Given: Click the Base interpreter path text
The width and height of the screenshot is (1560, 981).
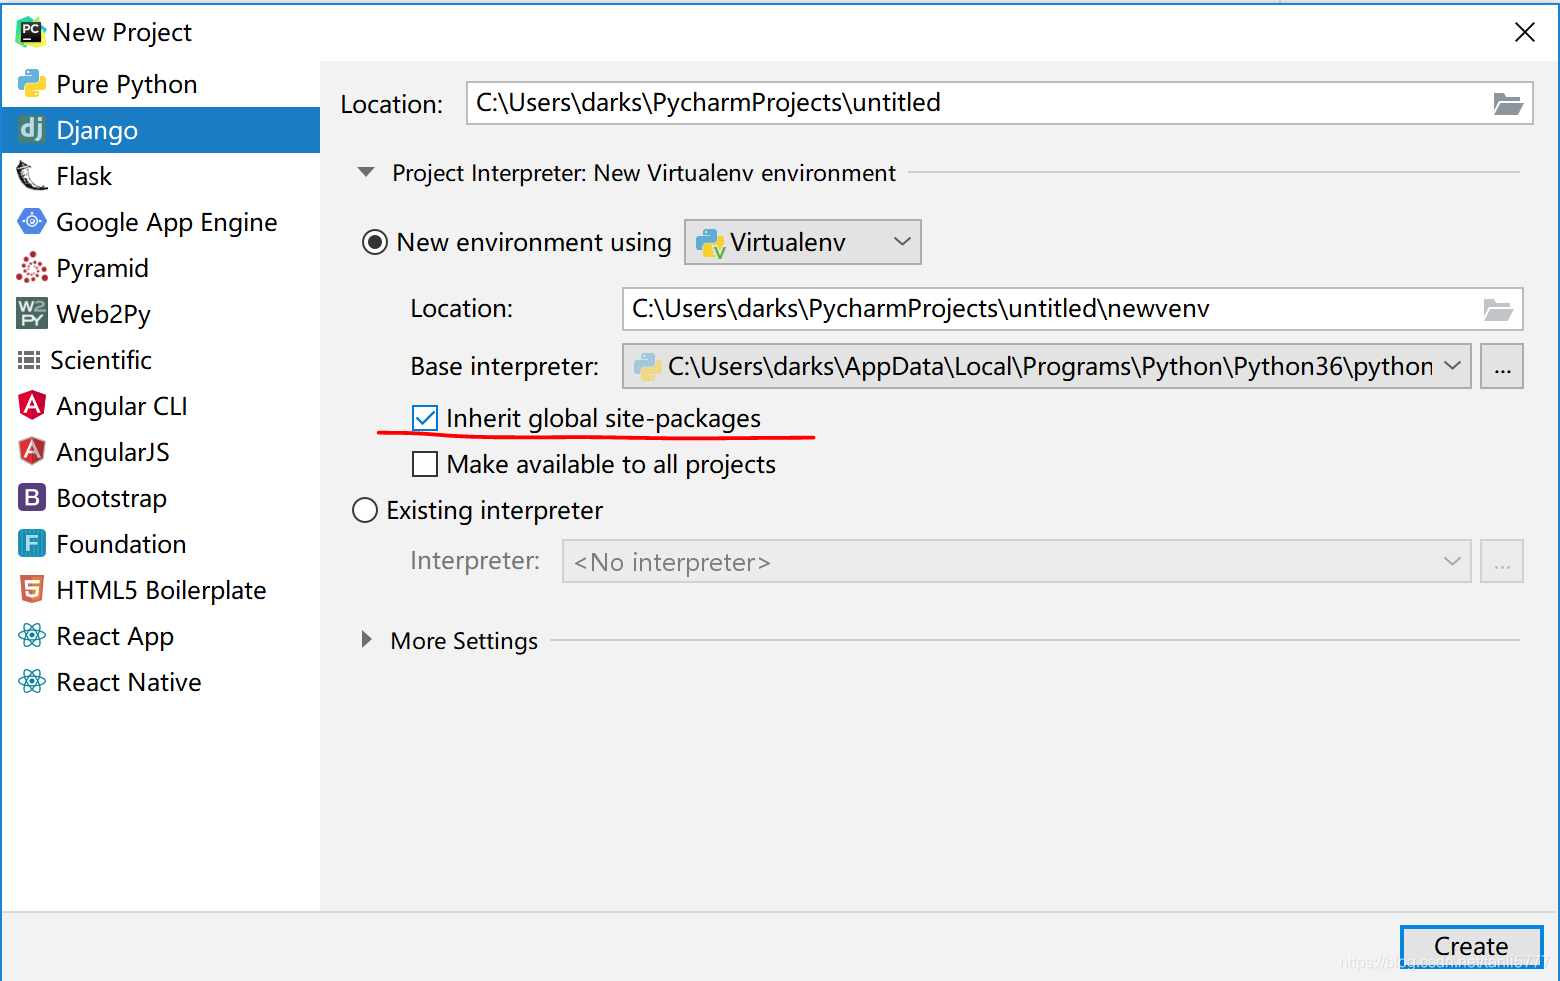Looking at the screenshot, I should pos(1050,367).
